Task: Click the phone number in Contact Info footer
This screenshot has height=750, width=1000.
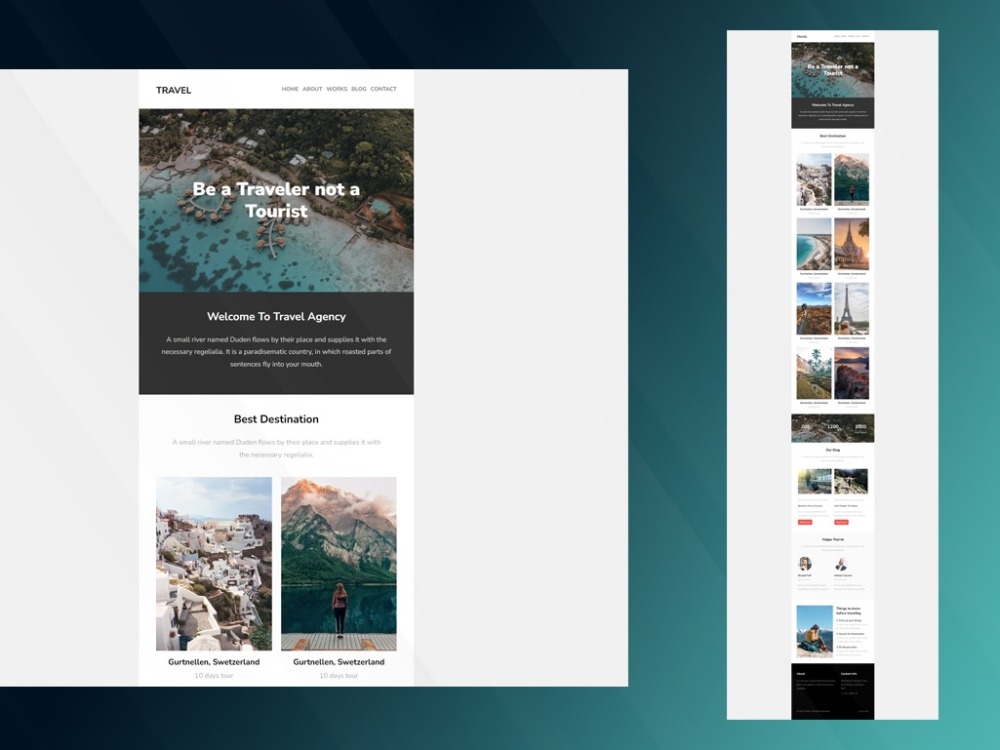Action: (849, 693)
